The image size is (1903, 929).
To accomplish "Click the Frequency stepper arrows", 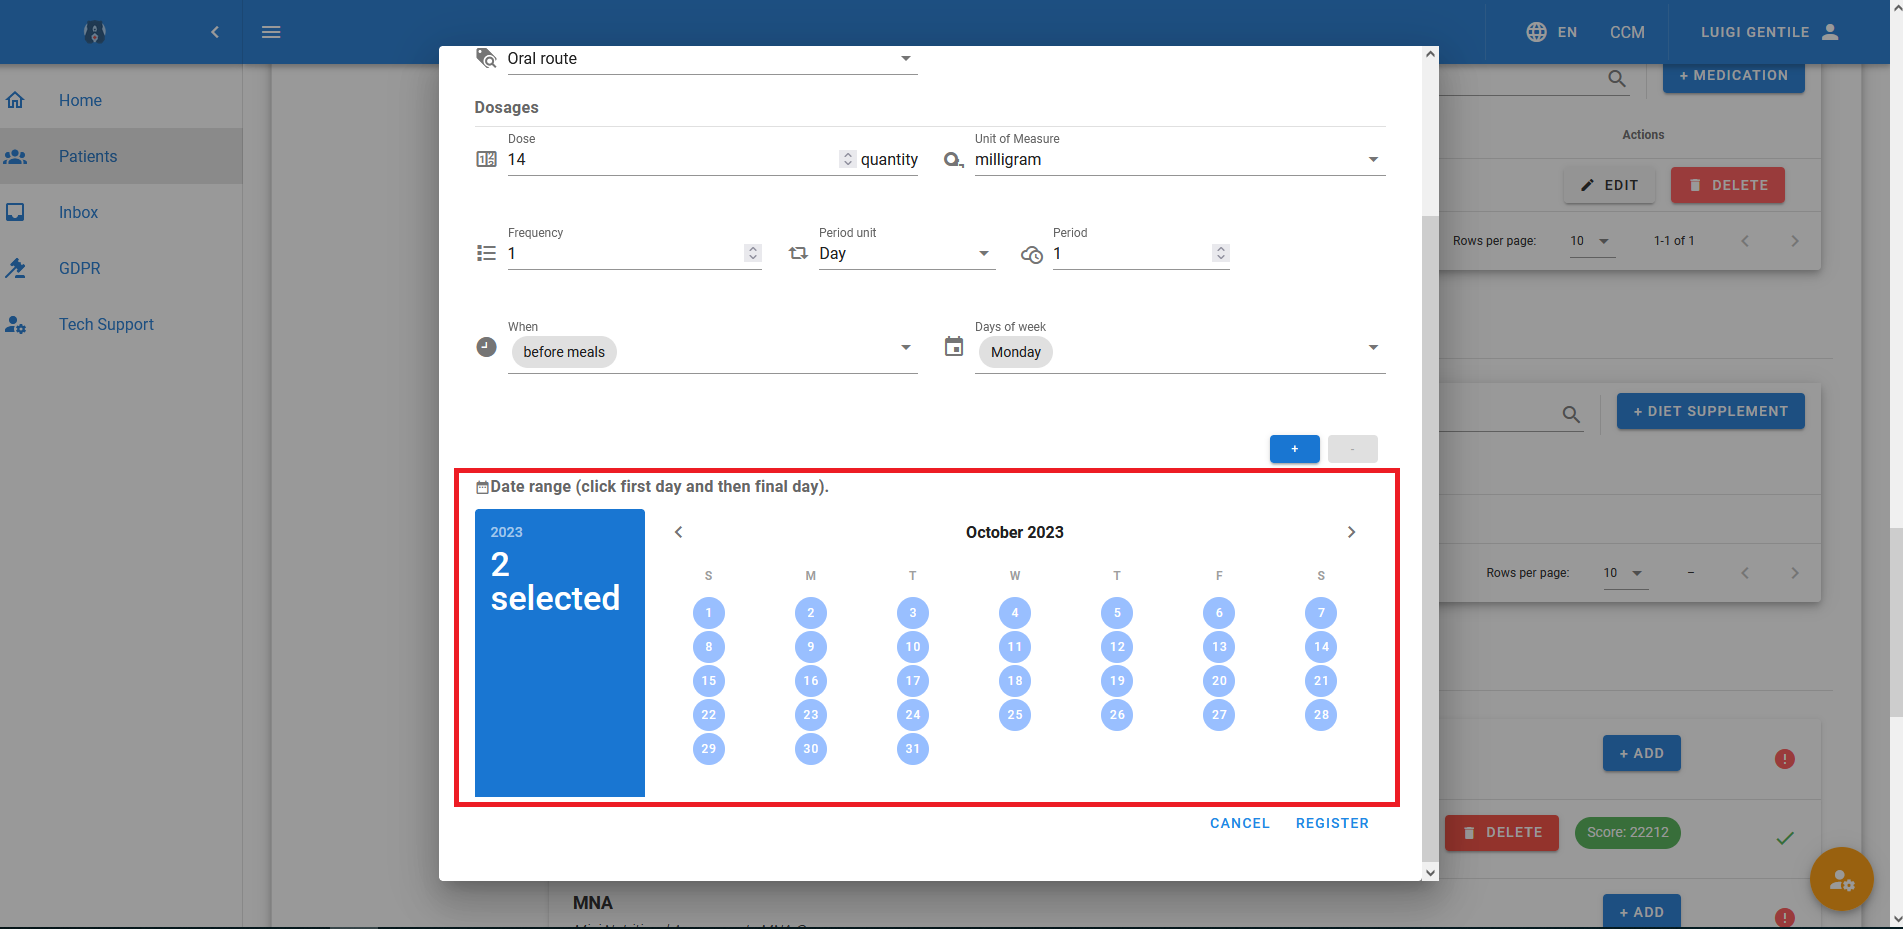I will point(753,253).
